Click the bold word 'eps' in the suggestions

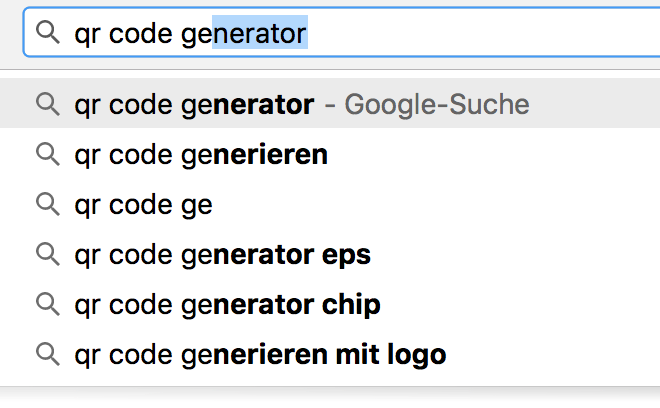pyautogui.click(x=346, y=255)
